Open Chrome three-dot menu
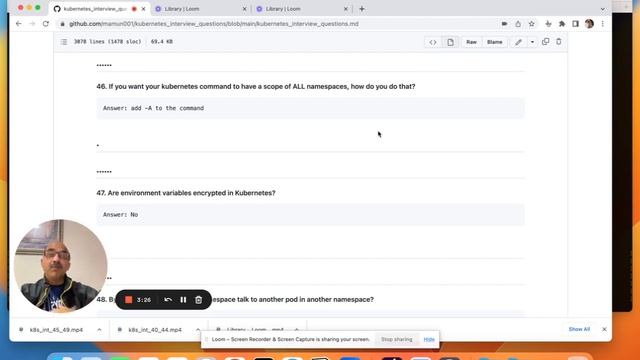 [602, 24]
